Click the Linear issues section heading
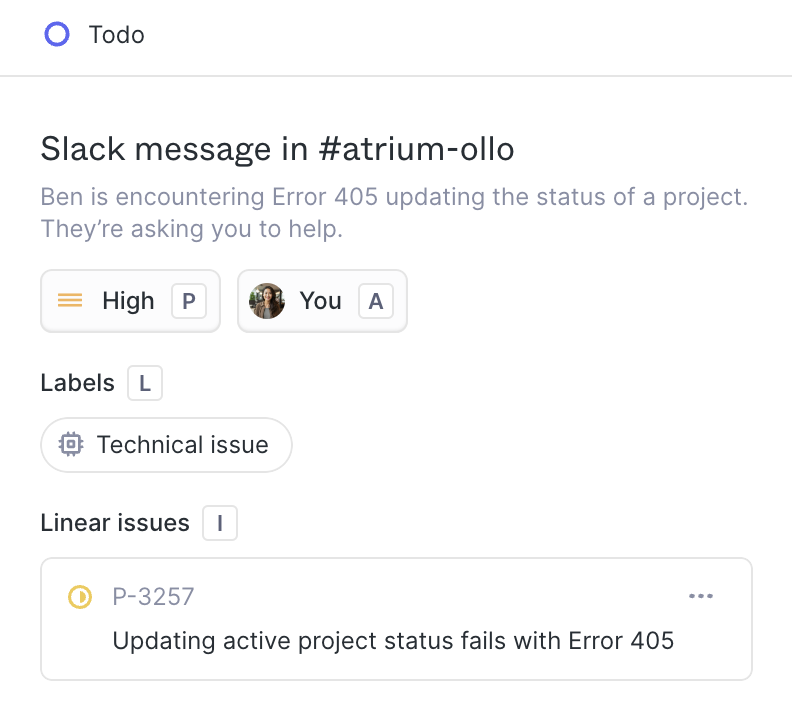Viewport: 792px width, 718px height. [x=115, y=523]
